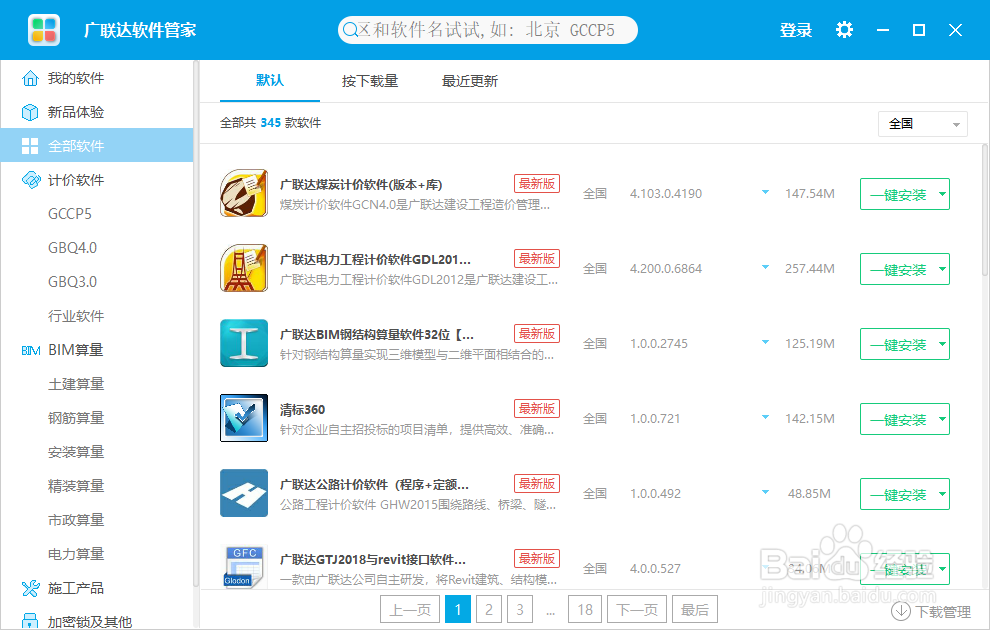The width and height of the screenshot is (990, 630).
Task: Click the search magnifier icon
Action: pyautogui.click(x=350, y=30)
